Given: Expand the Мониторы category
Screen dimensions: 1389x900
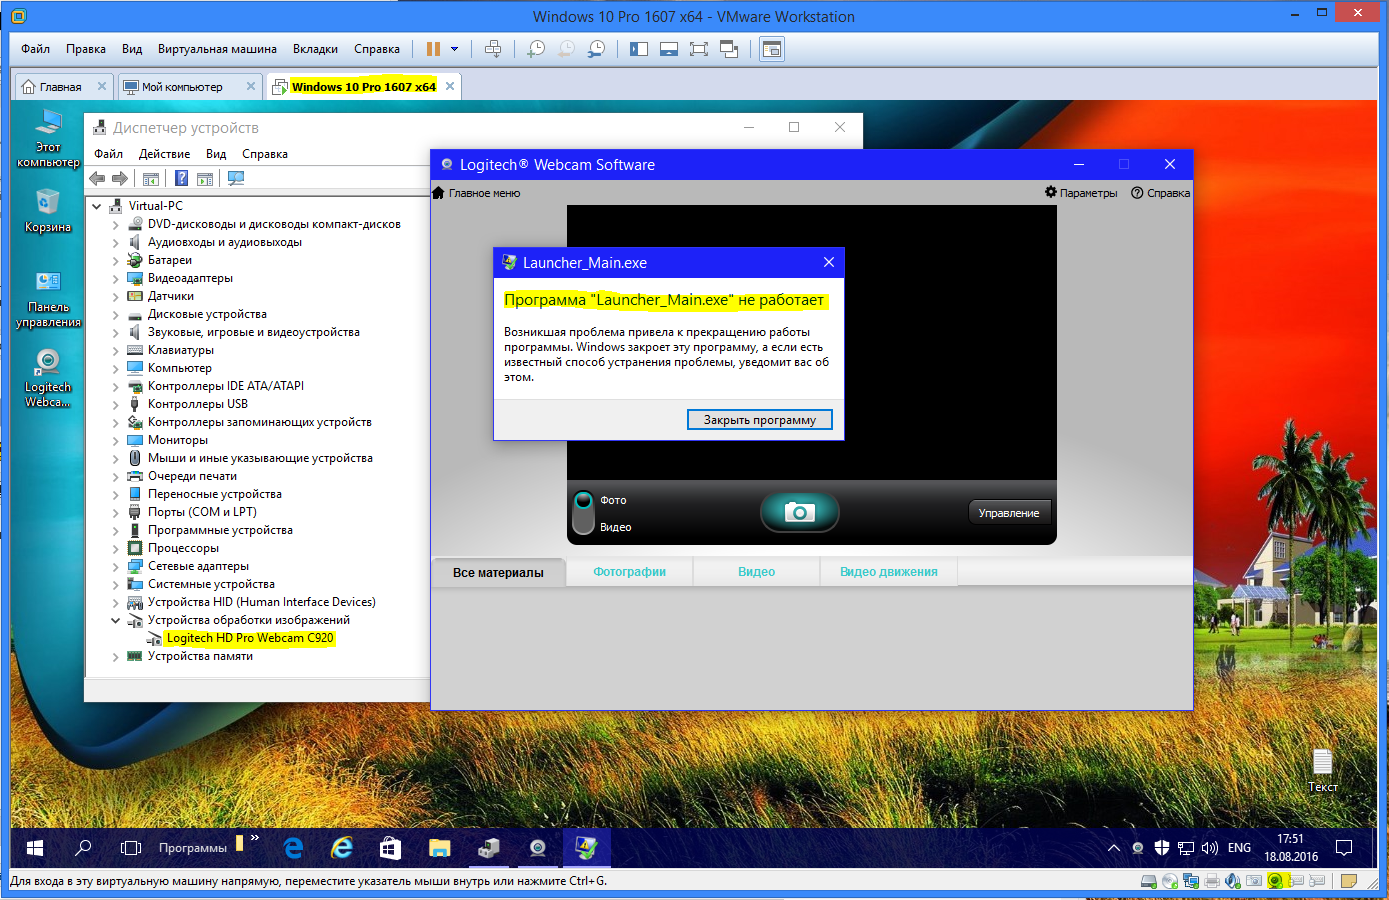Looking at the screenshot, I should click(x=116, y=441).
